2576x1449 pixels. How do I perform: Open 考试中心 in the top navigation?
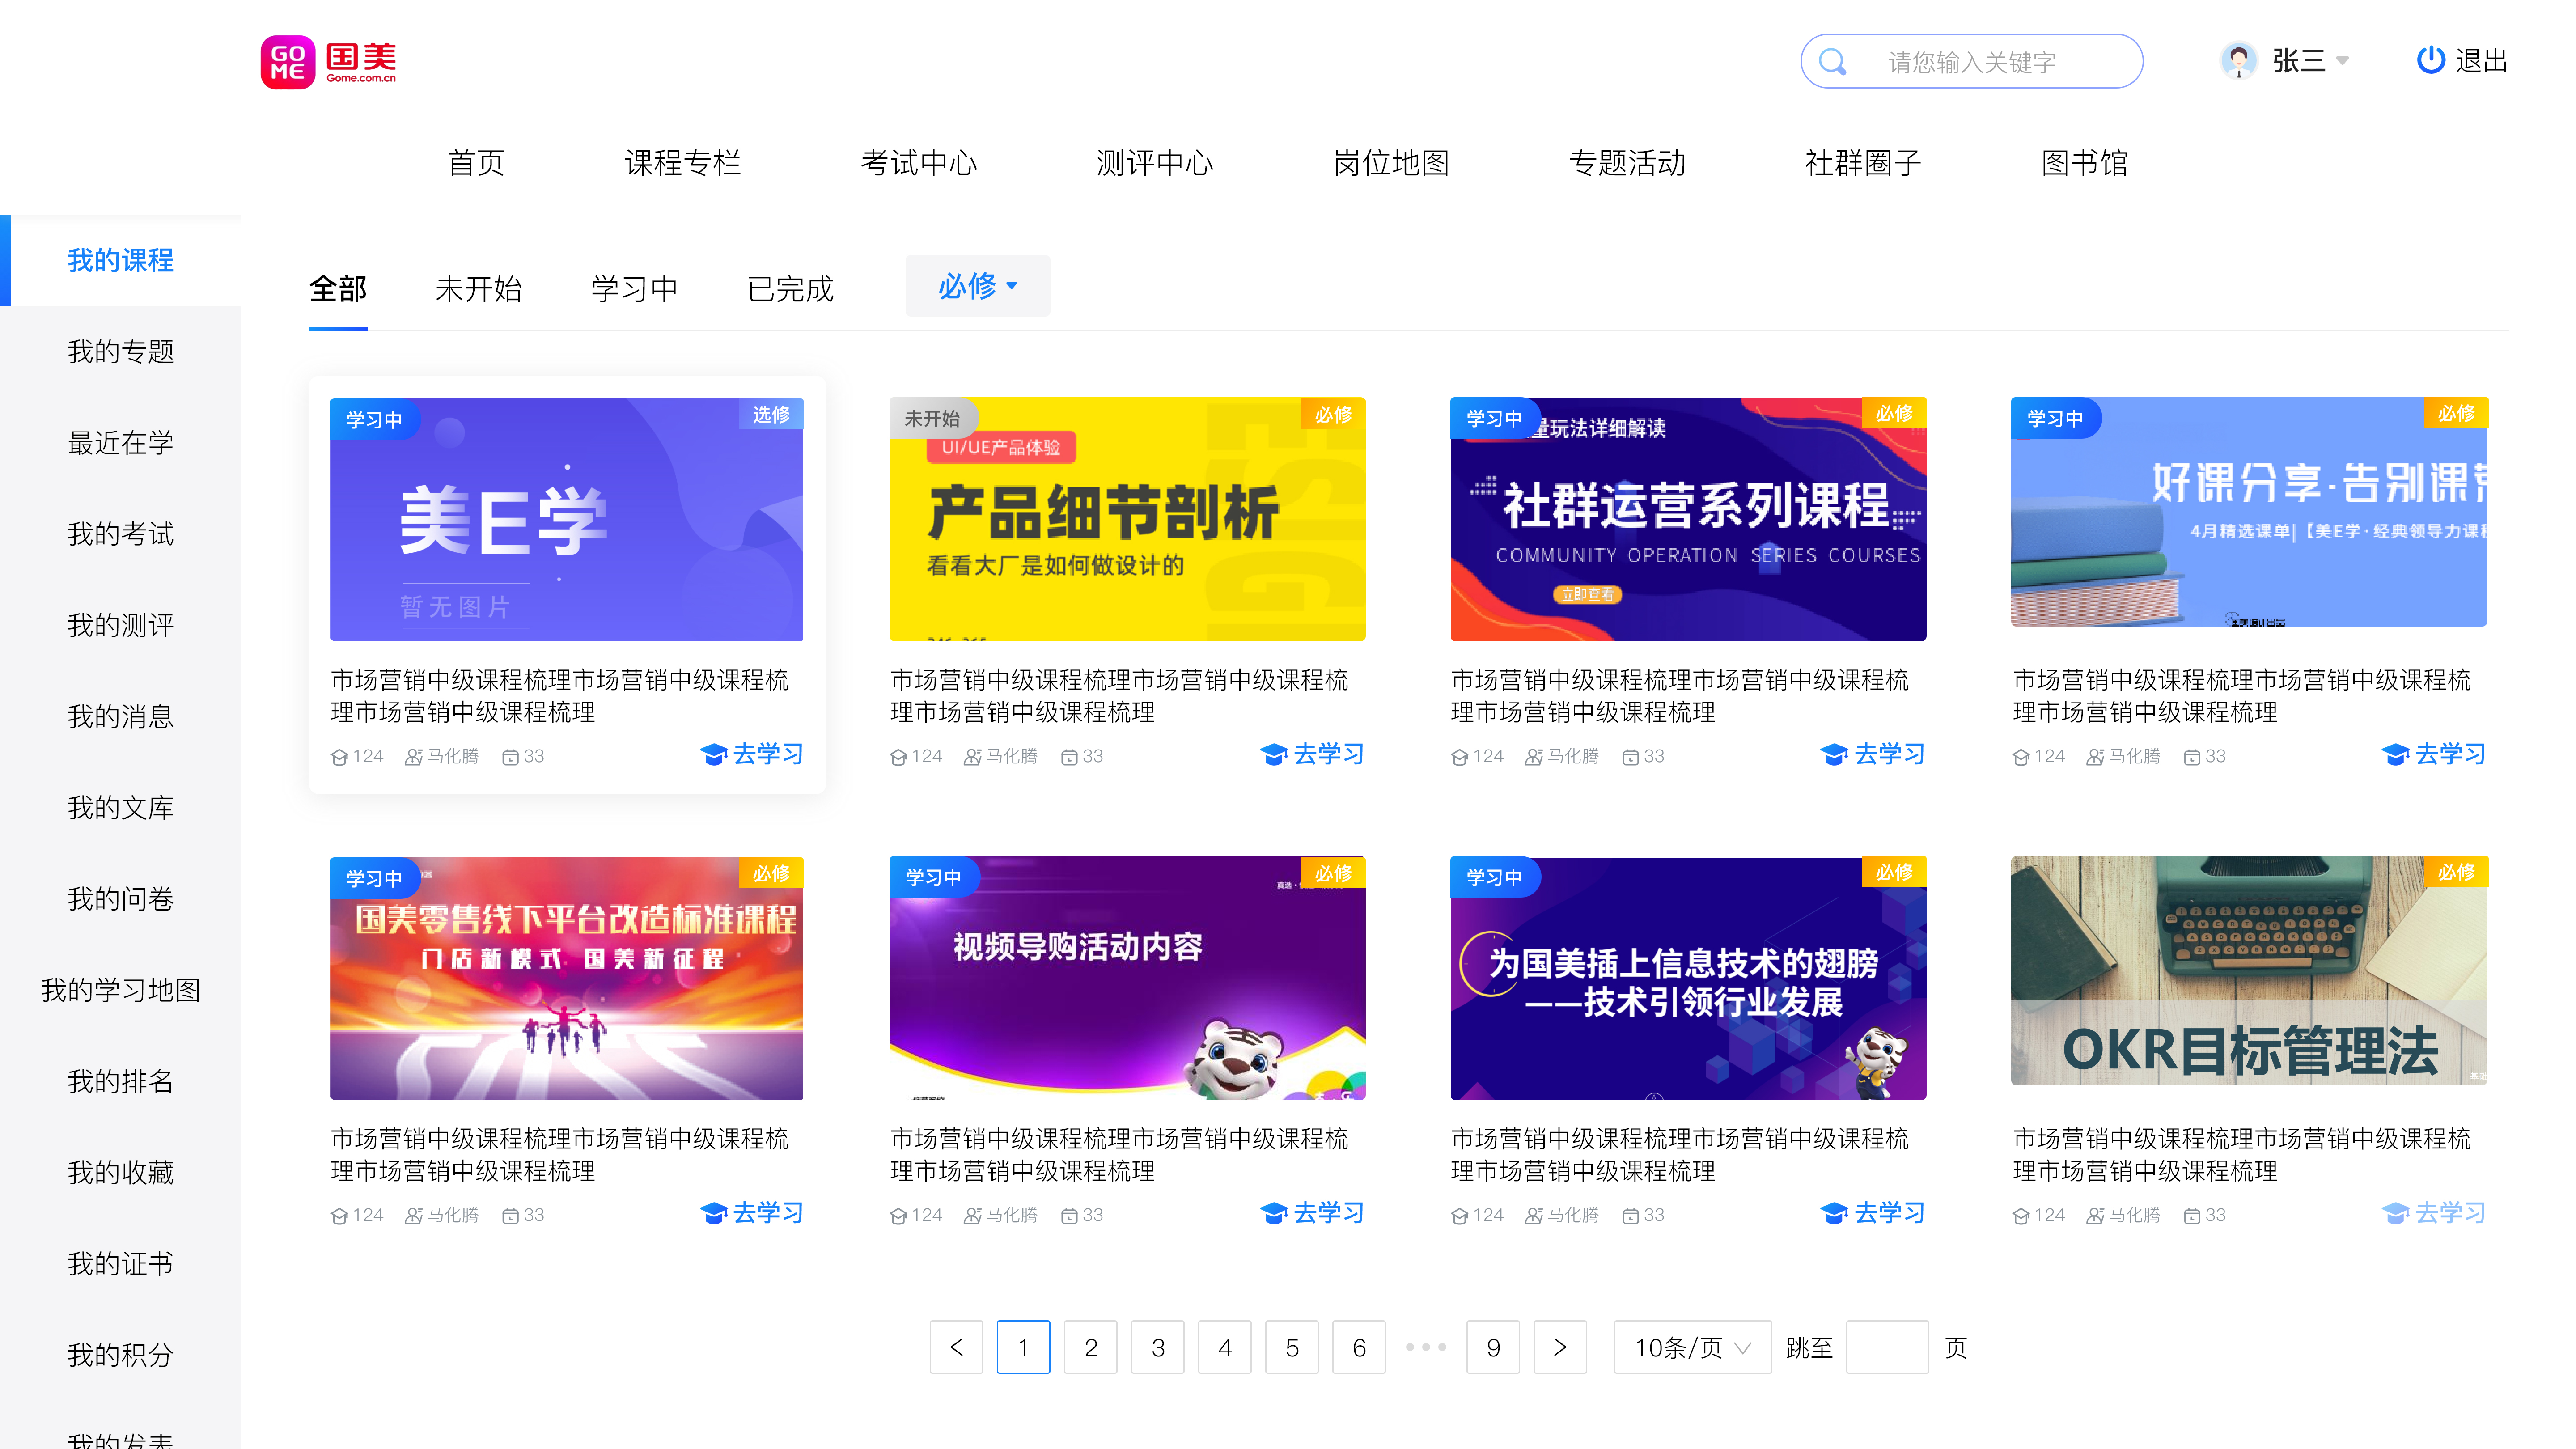pyautogui.click(x=919, y=163)
